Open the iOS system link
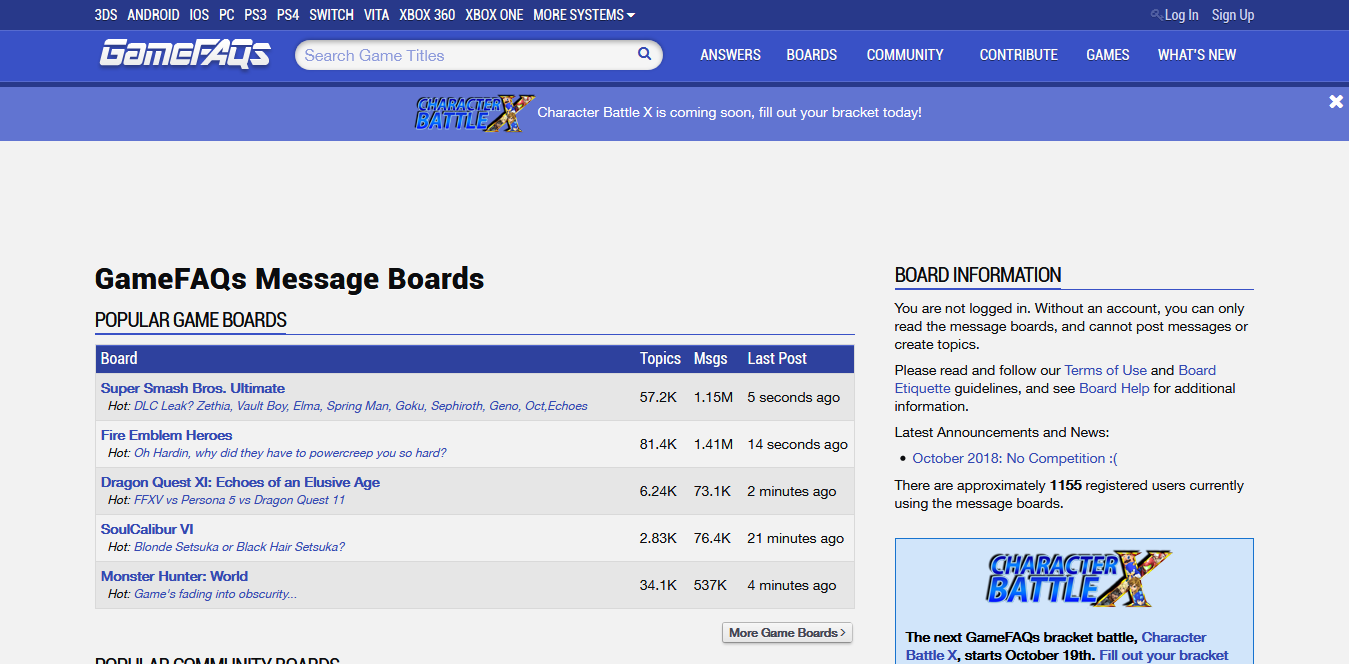The image size is (1349, 664). pyautogui.click(x=200, y=15)
